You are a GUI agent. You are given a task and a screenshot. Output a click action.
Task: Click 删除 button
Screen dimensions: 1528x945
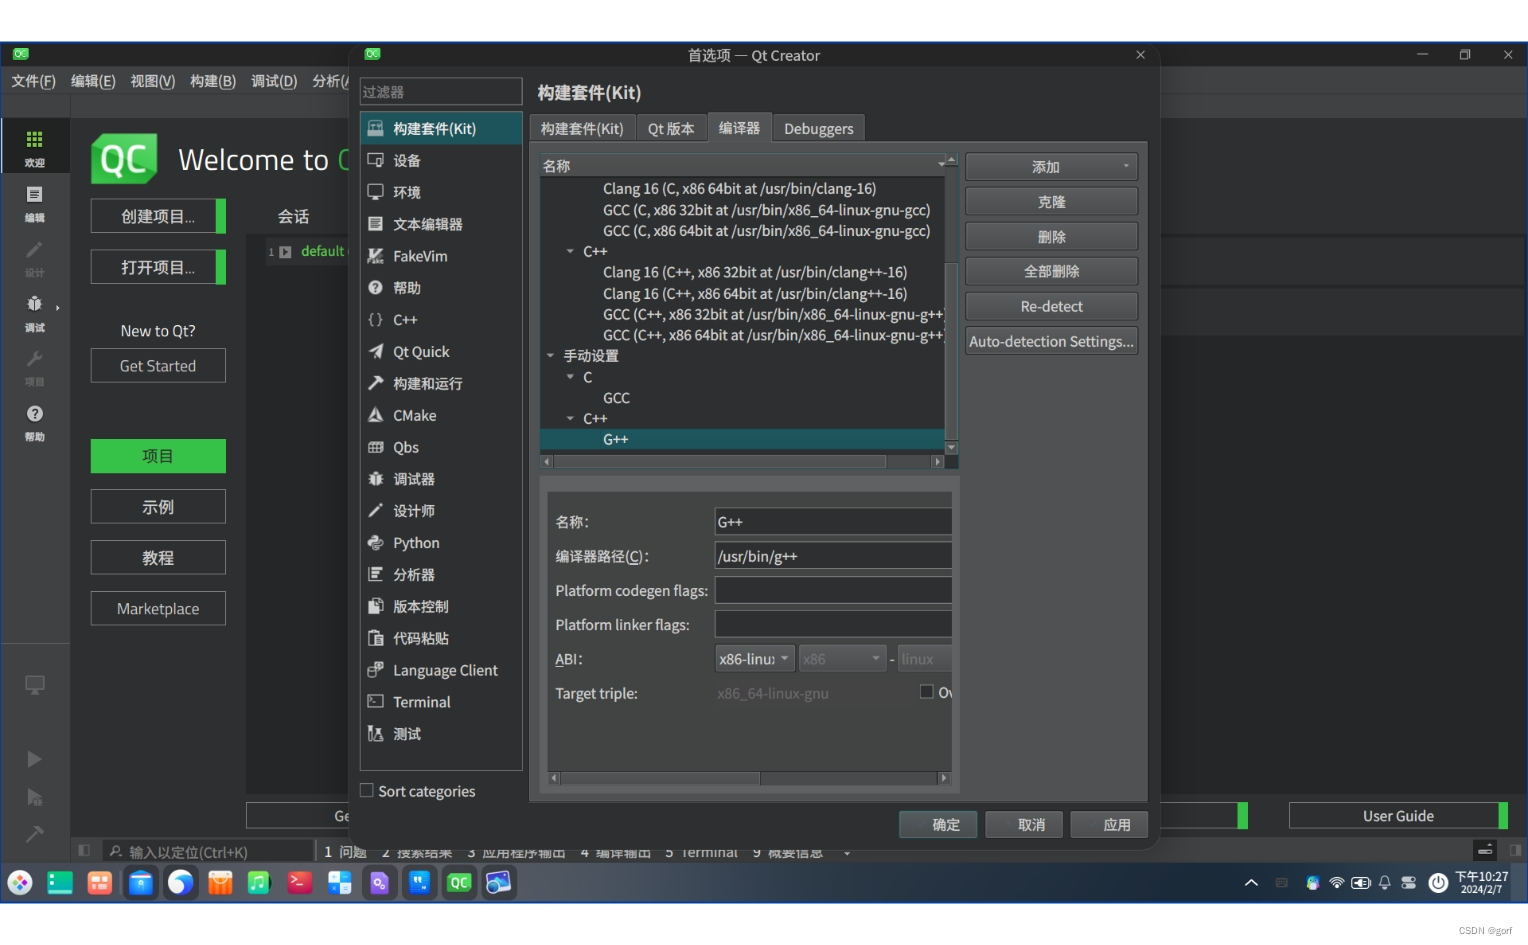point(1051,237)
